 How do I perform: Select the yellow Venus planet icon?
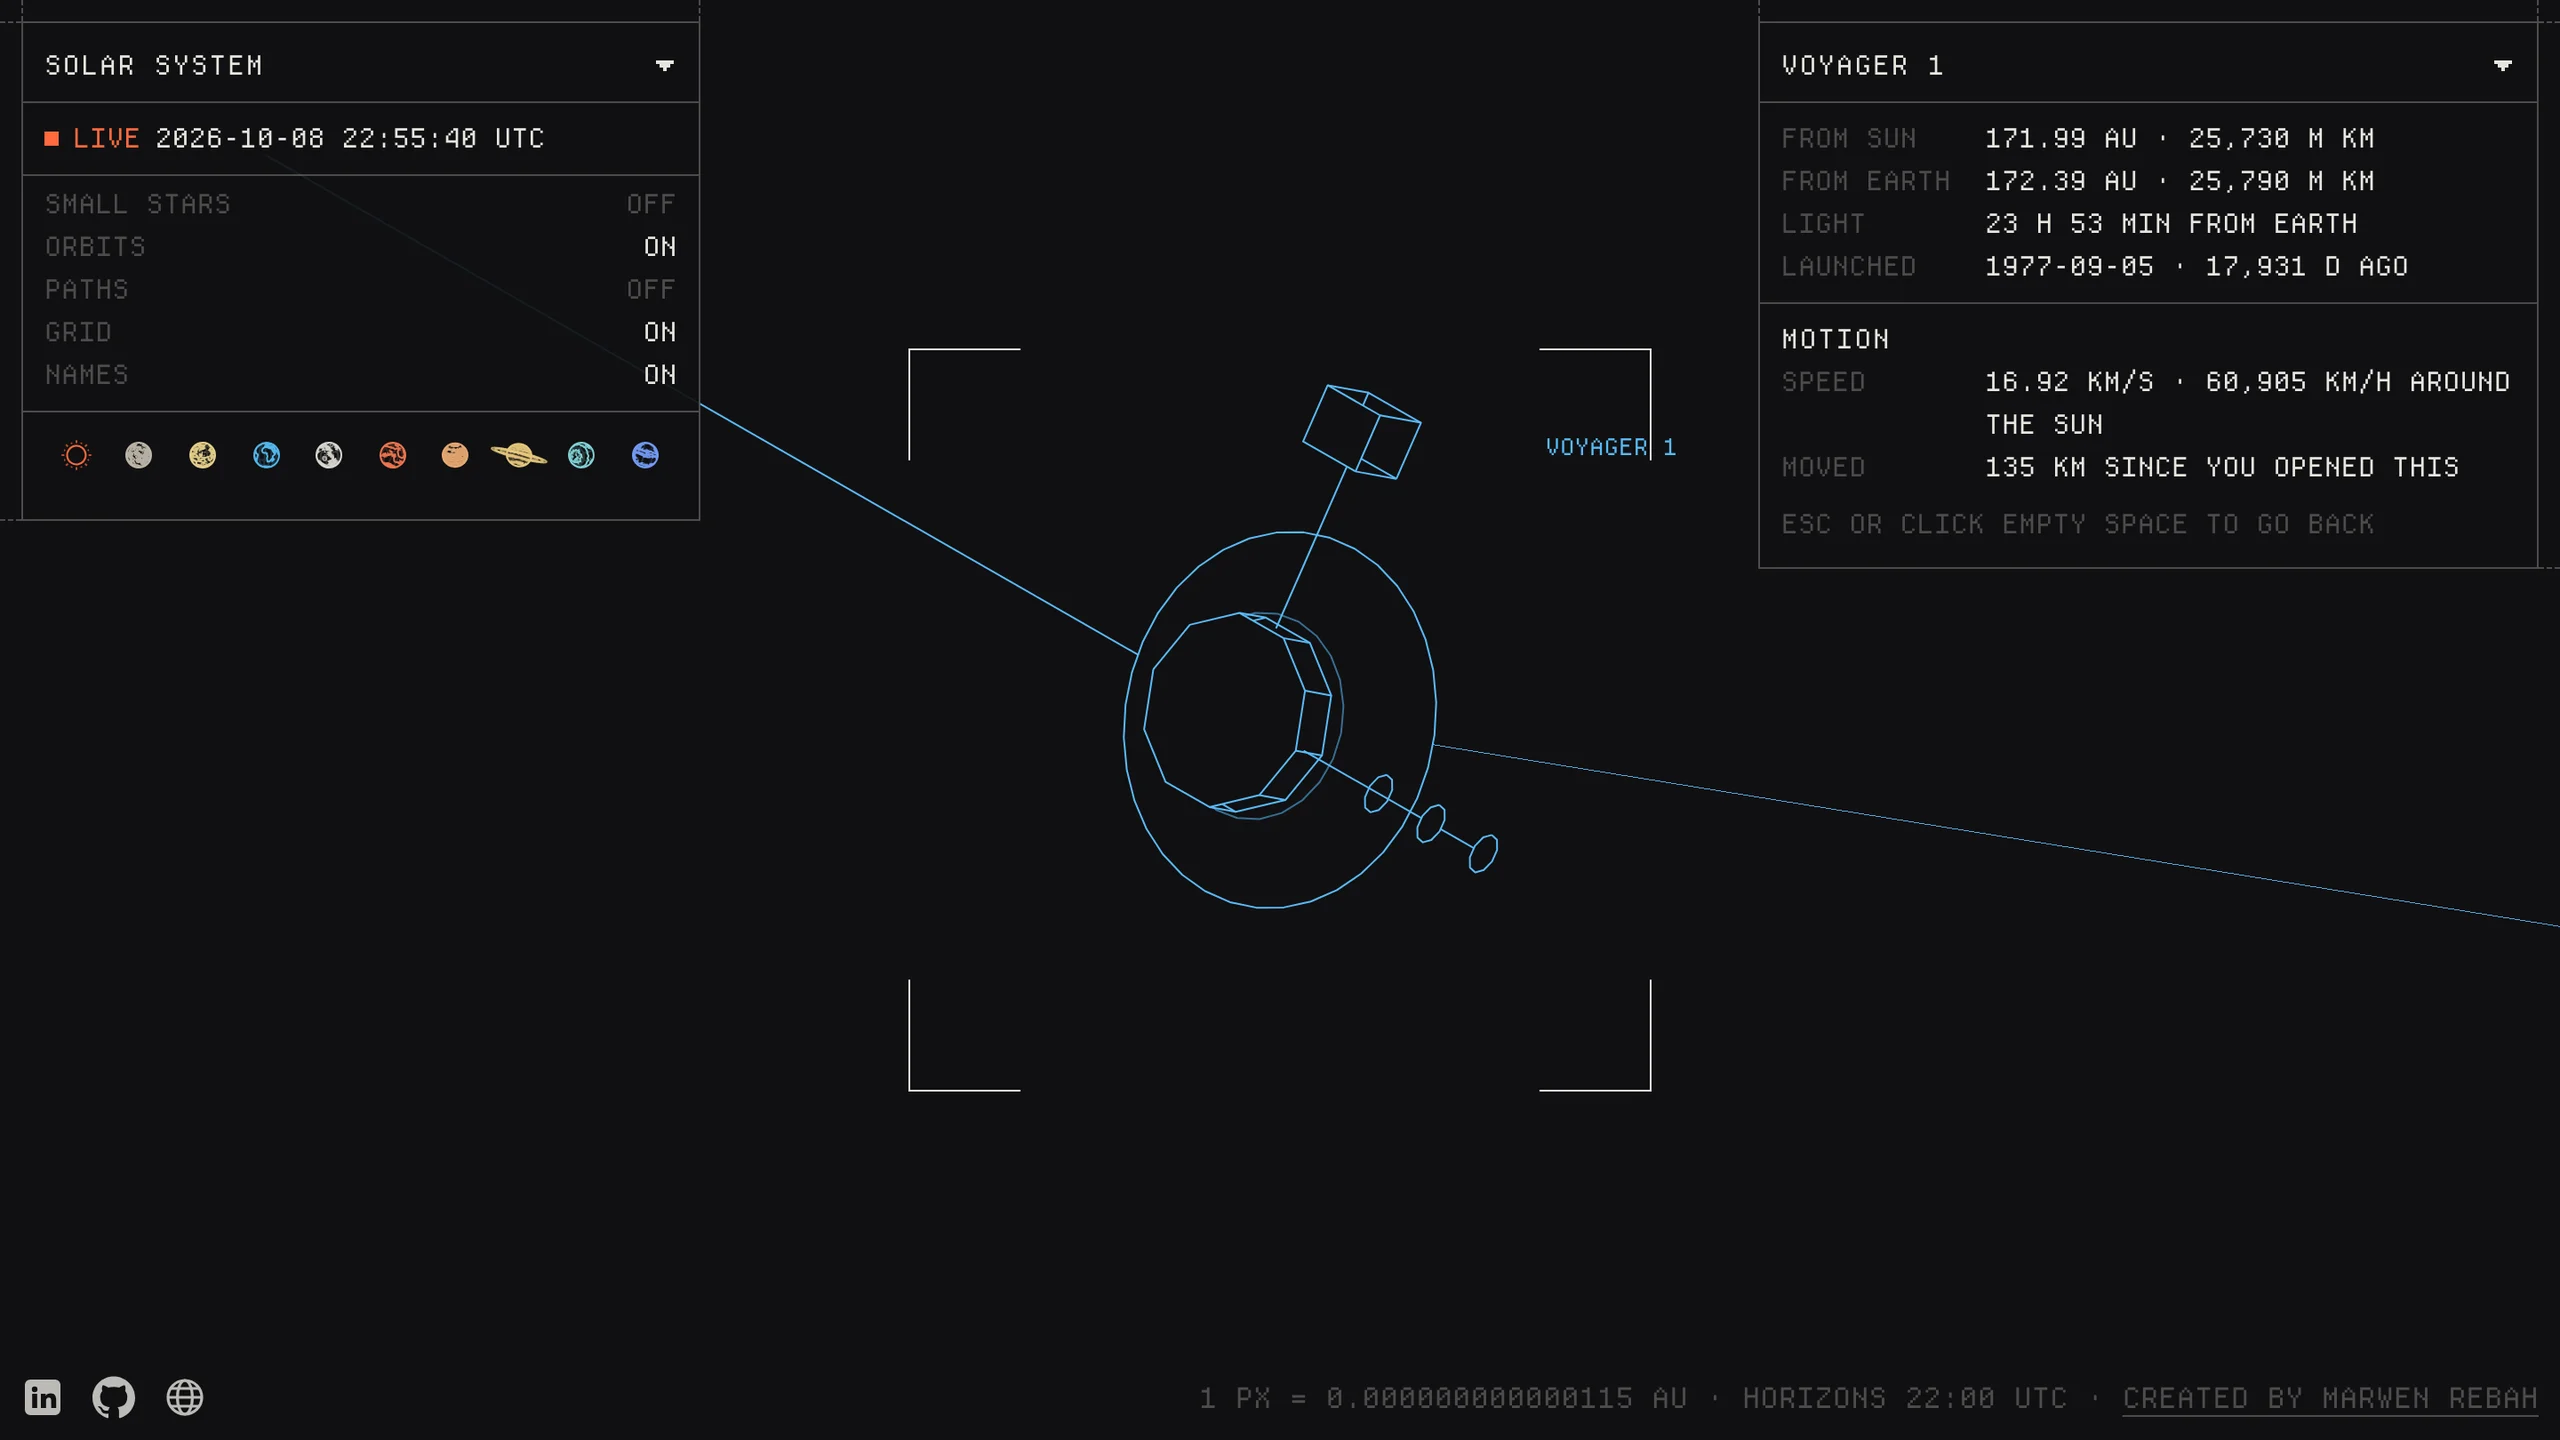(203, 456)
